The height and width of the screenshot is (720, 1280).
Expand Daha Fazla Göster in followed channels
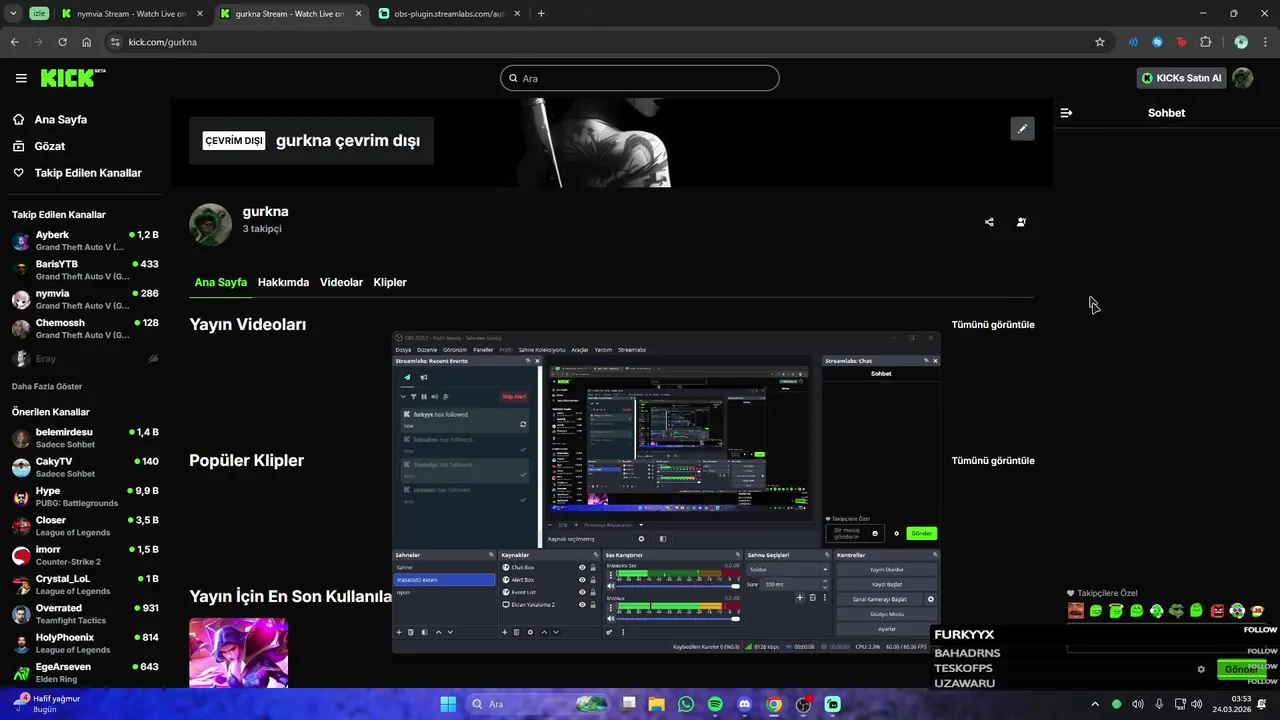[47, 386]
